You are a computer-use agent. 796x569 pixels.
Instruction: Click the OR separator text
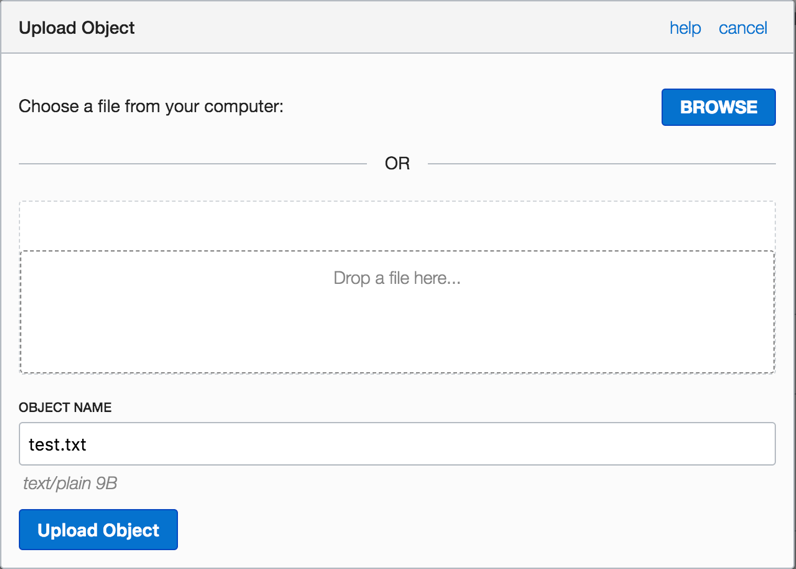pos(397,163)
